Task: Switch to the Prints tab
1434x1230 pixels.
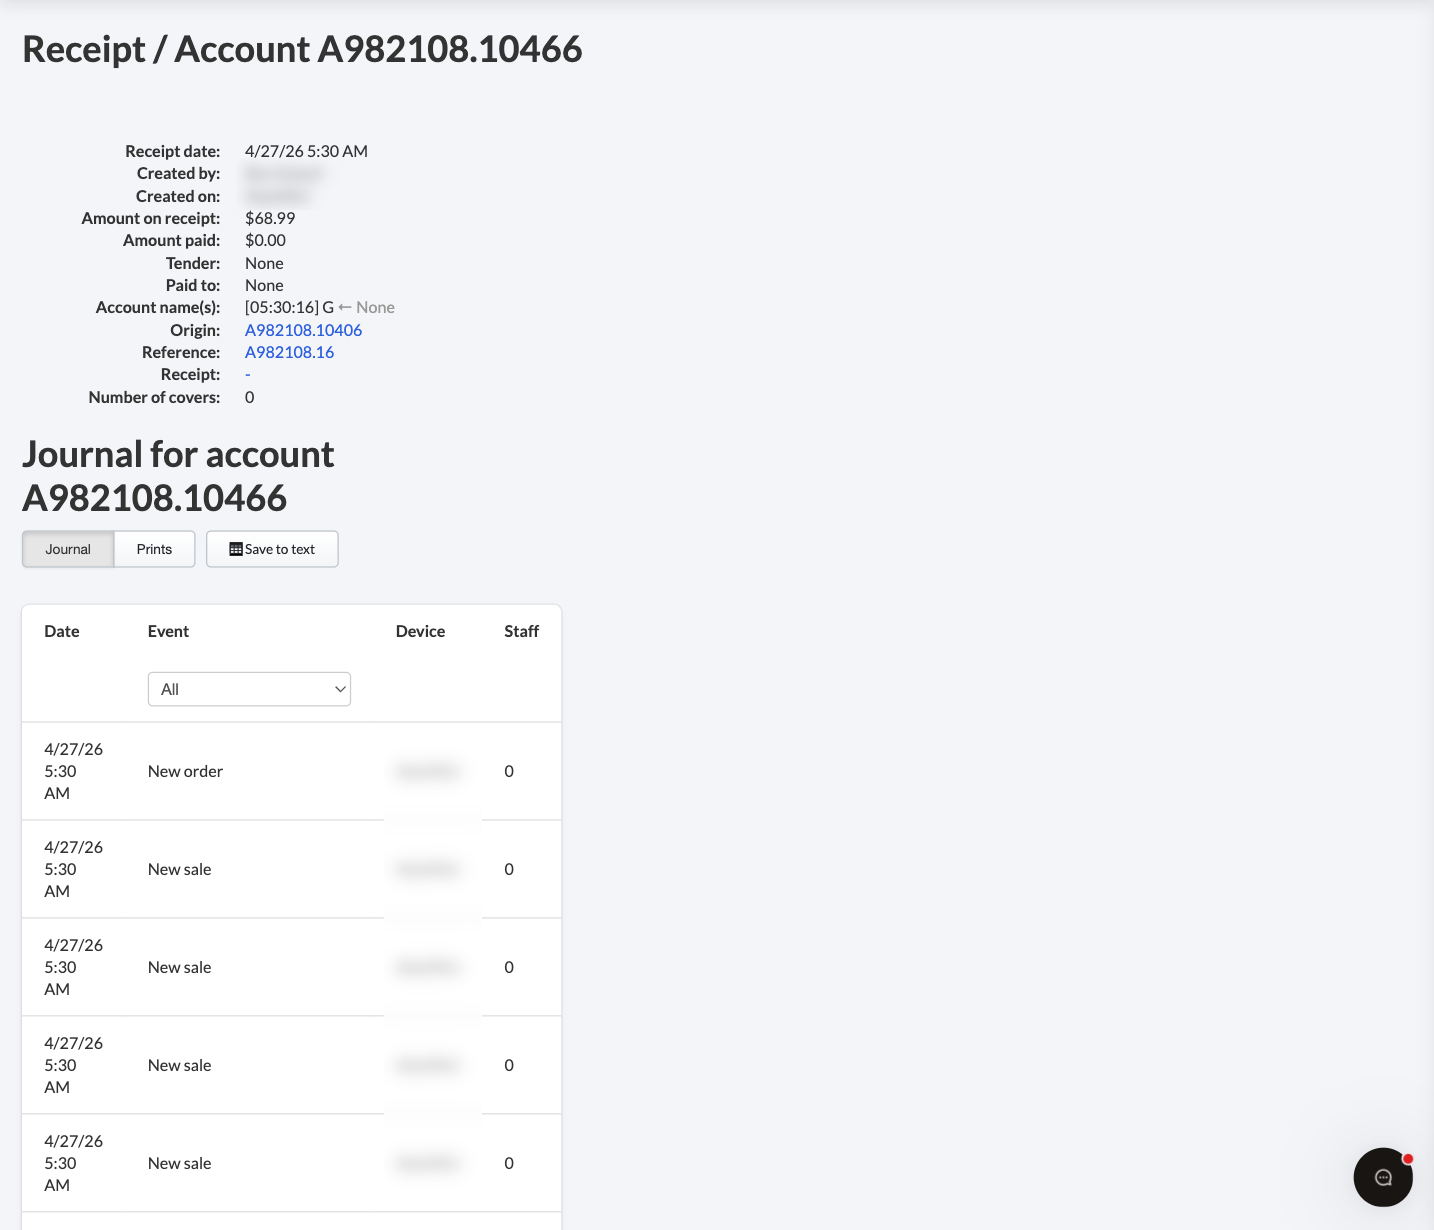Action: click(154, 548)
